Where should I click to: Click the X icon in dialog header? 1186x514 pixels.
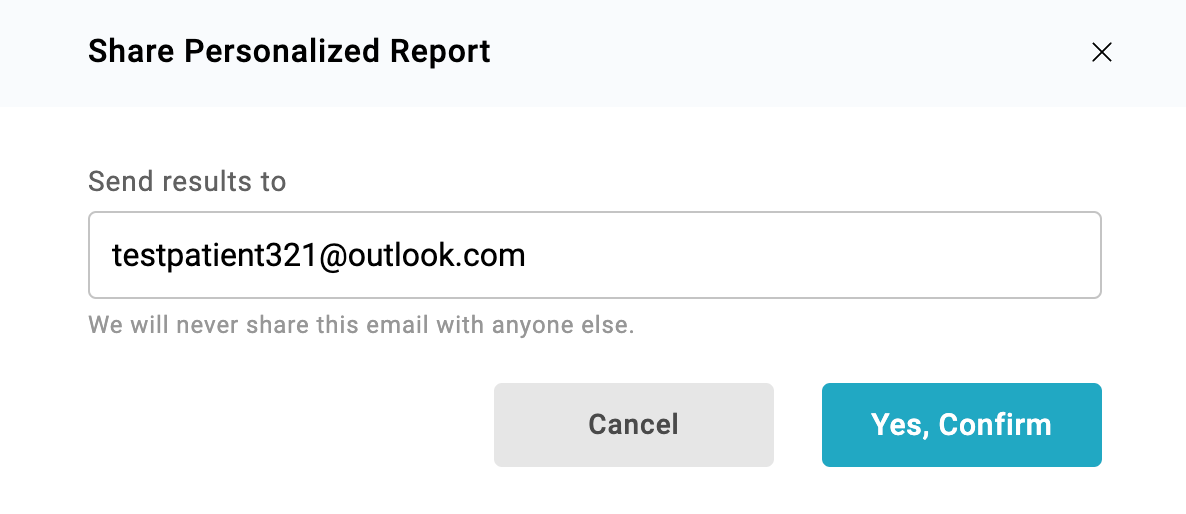[1101, 52]
